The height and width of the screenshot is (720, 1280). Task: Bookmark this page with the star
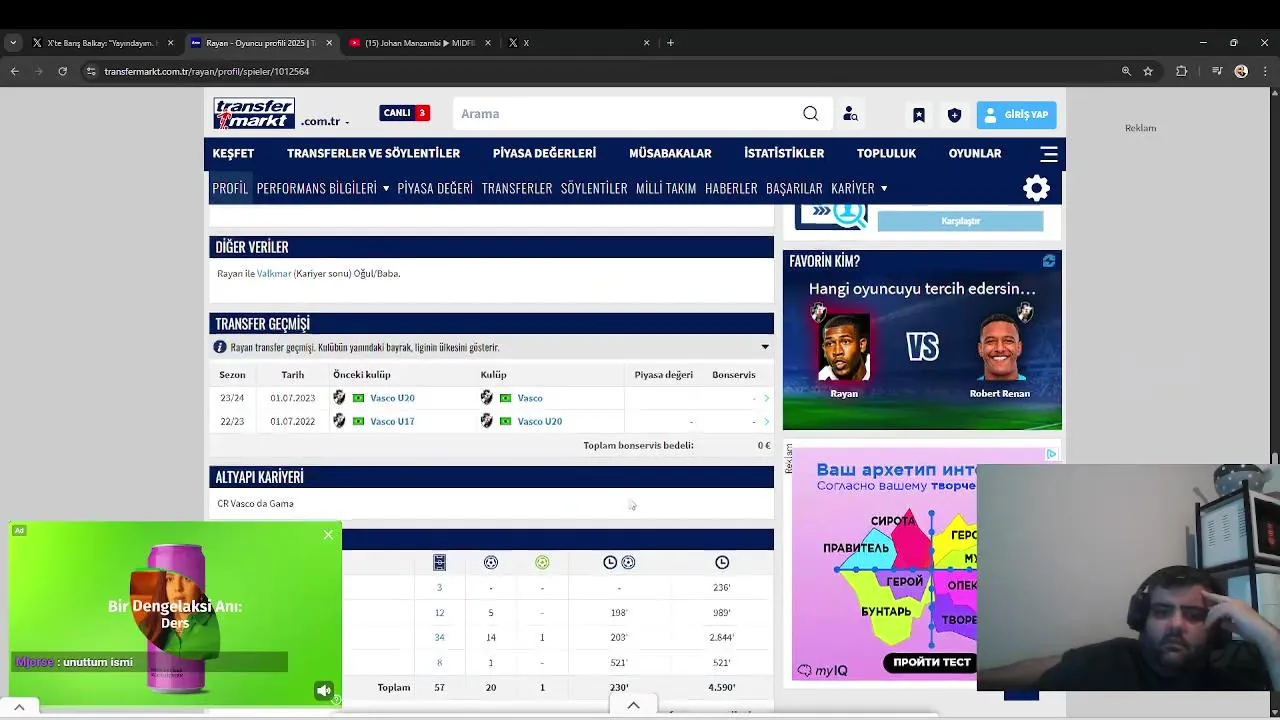point(1148,71)
